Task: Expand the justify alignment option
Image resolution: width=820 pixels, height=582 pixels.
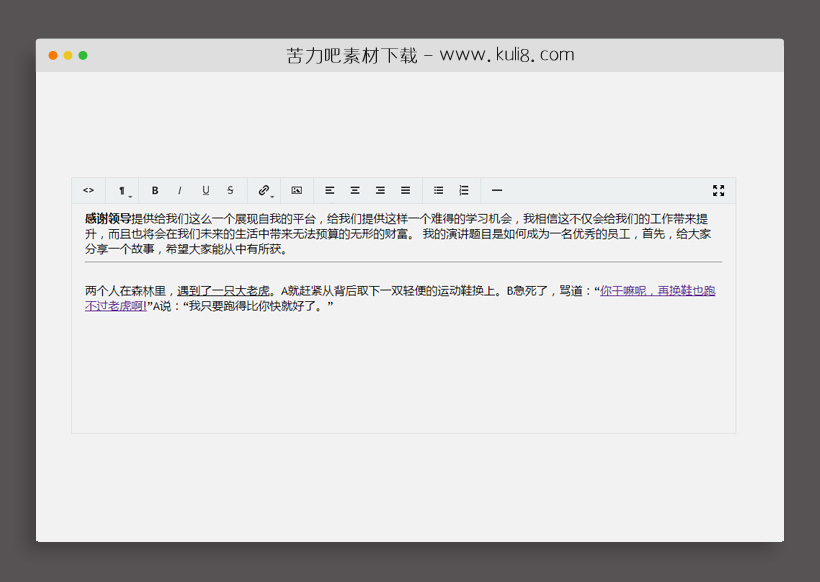Action: coord(405,190)
